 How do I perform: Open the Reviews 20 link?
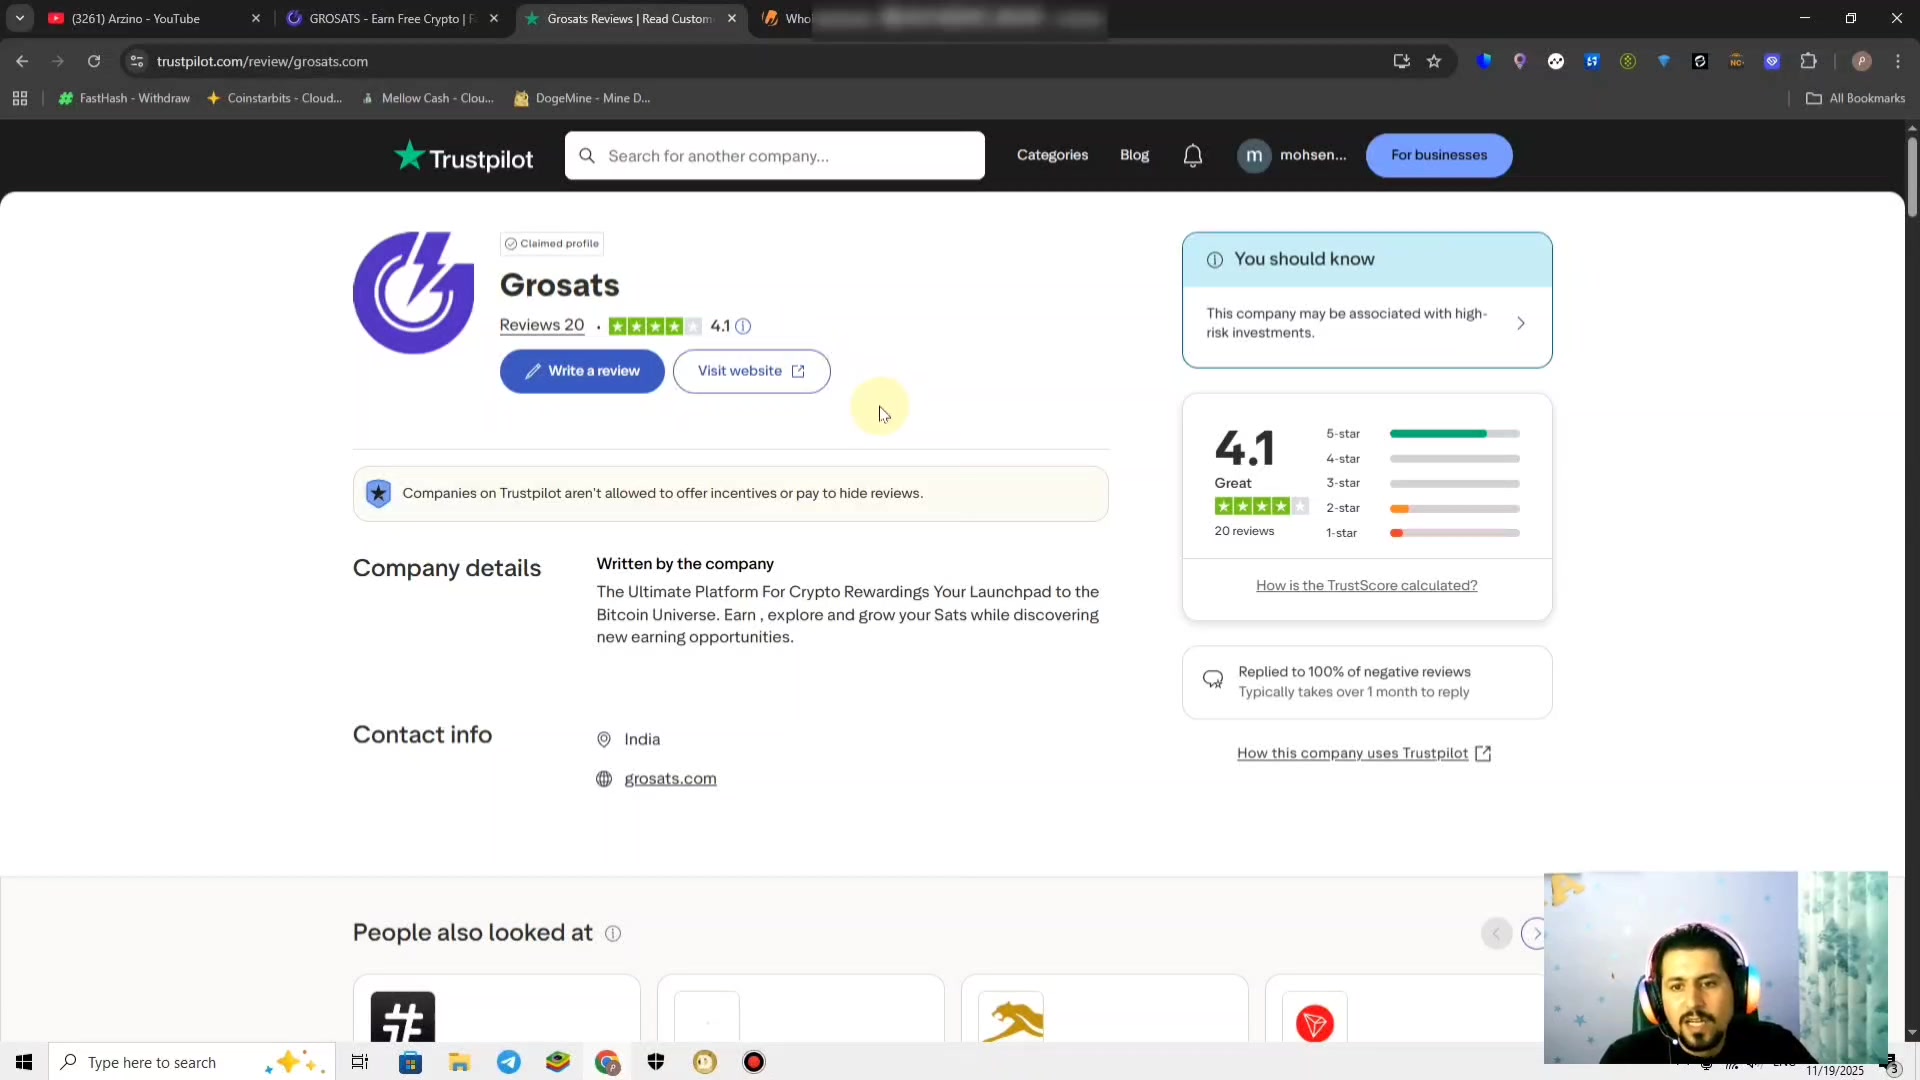click(x=541, y=325)
